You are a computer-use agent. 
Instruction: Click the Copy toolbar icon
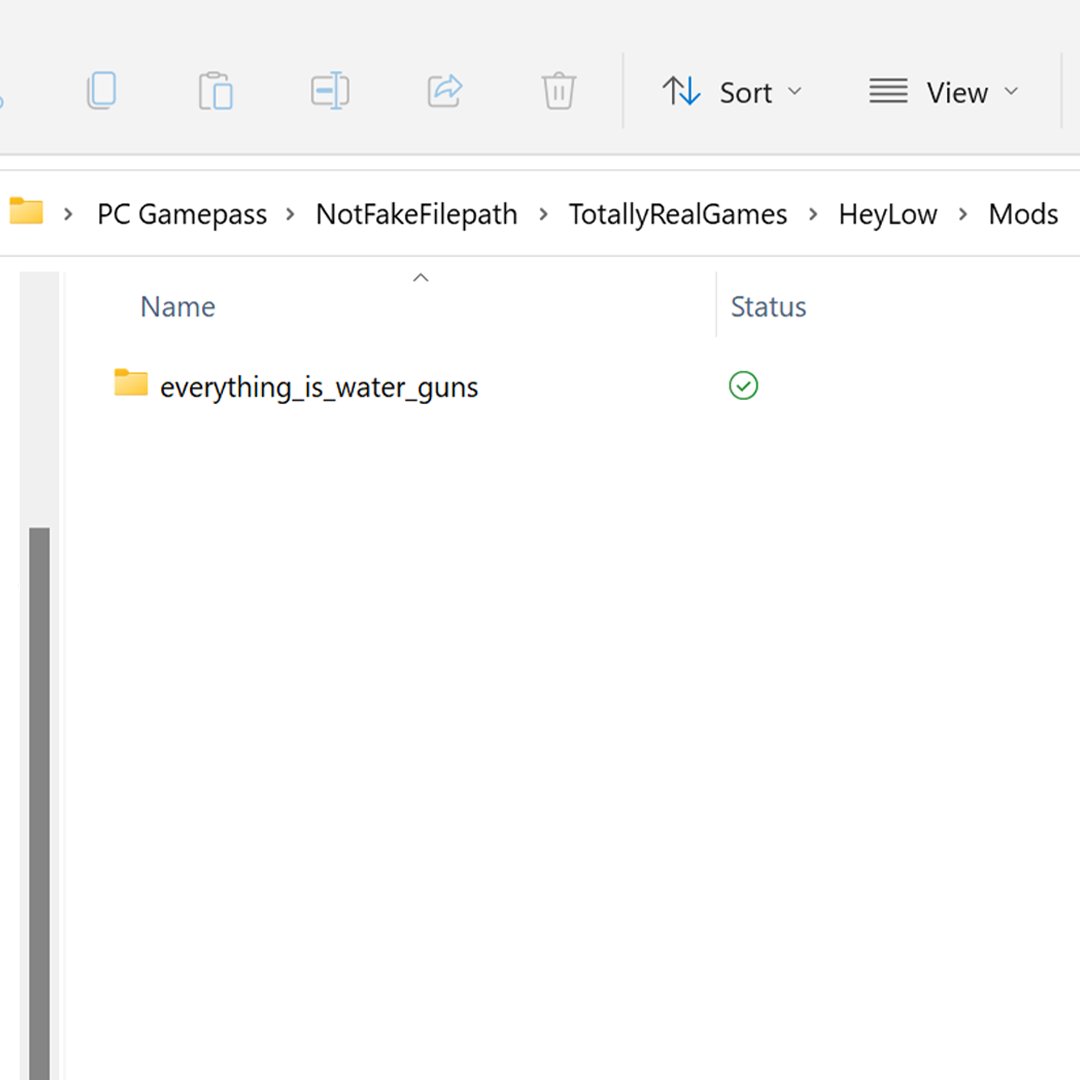click(x=101, y=90)
